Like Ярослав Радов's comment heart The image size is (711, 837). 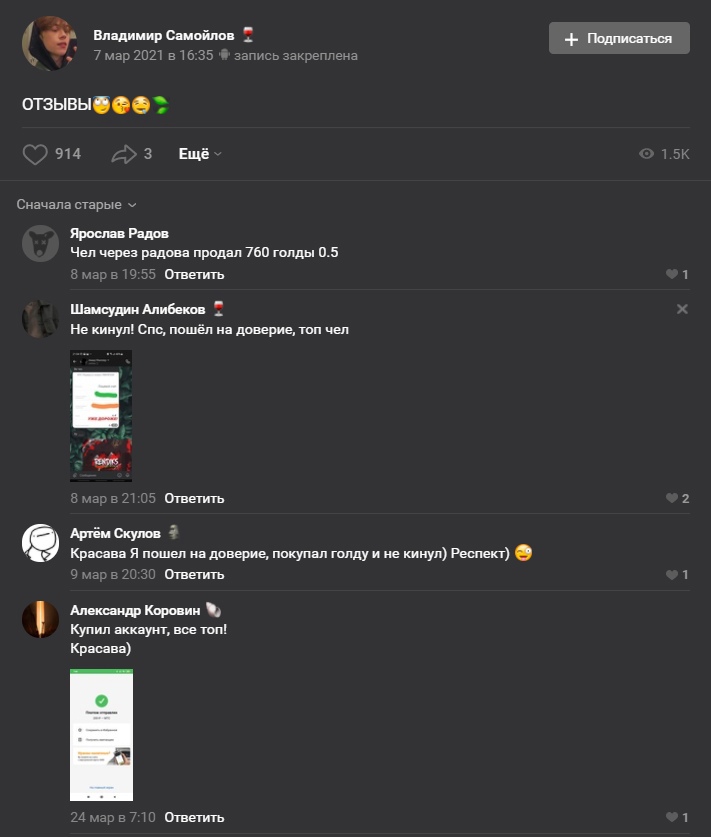[672, 274]
